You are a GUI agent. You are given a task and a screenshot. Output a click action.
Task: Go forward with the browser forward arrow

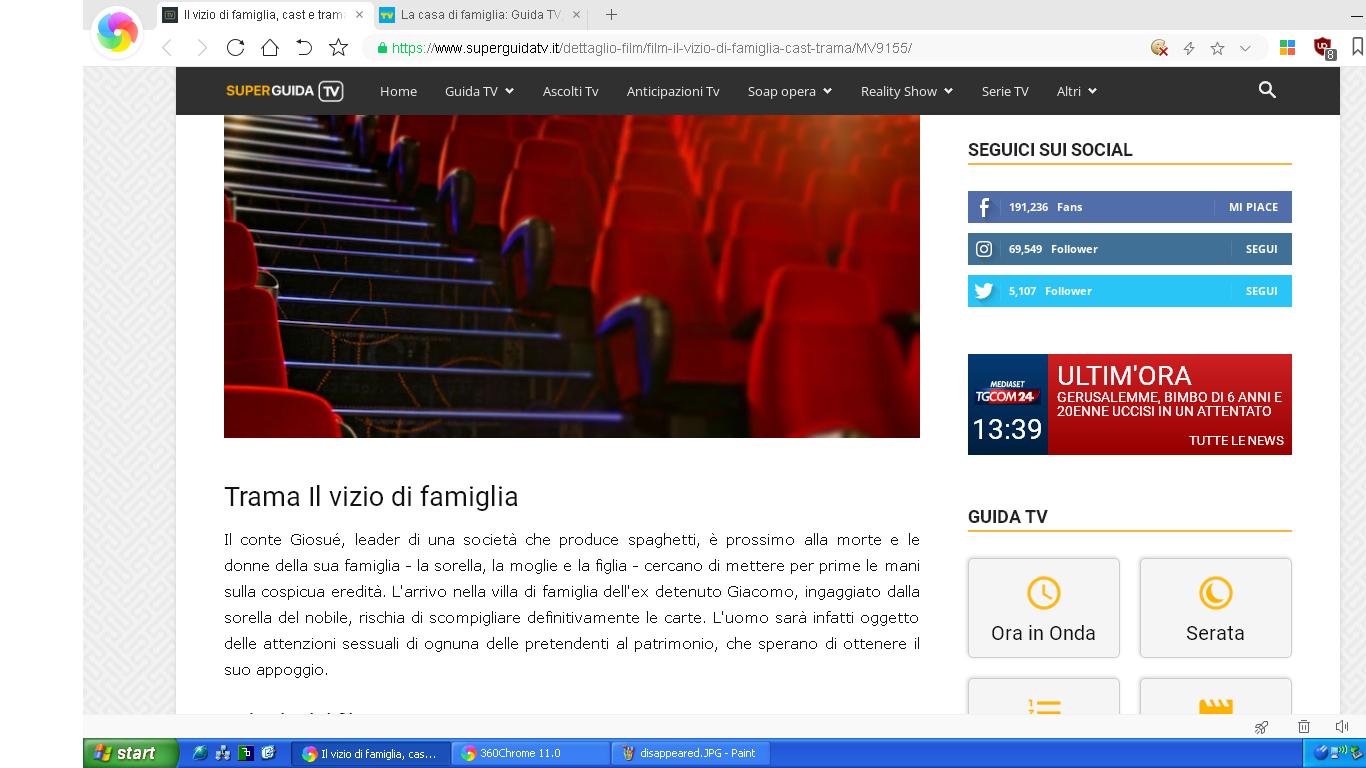[202, 48]
